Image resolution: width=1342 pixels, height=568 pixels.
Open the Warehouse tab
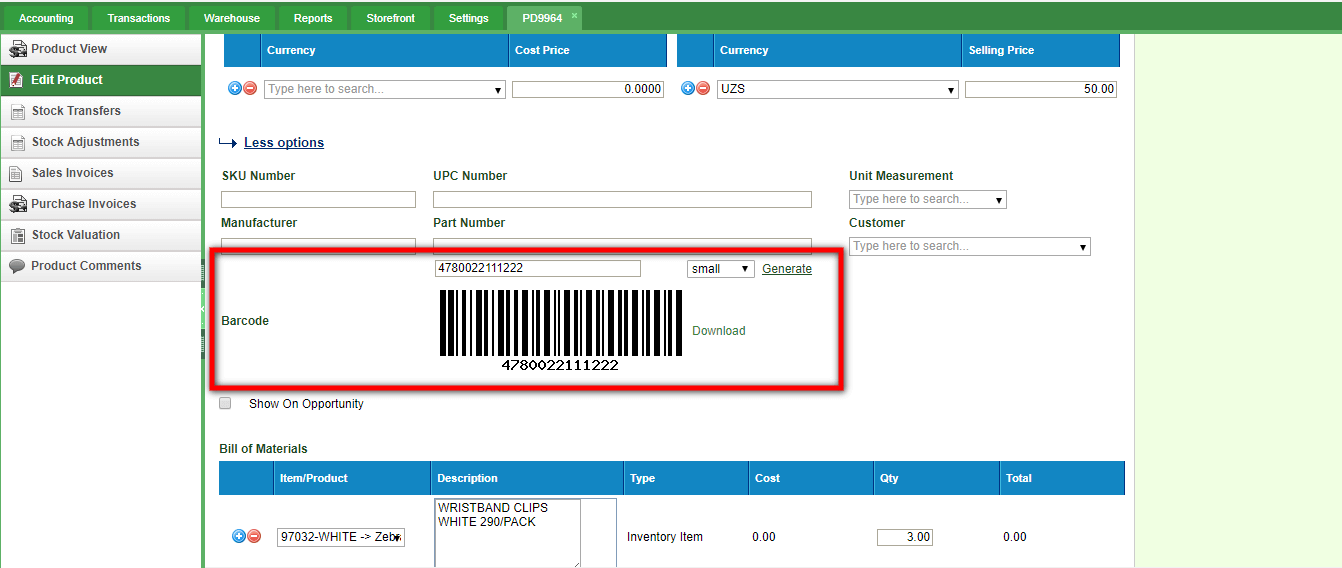coord(232,18)
